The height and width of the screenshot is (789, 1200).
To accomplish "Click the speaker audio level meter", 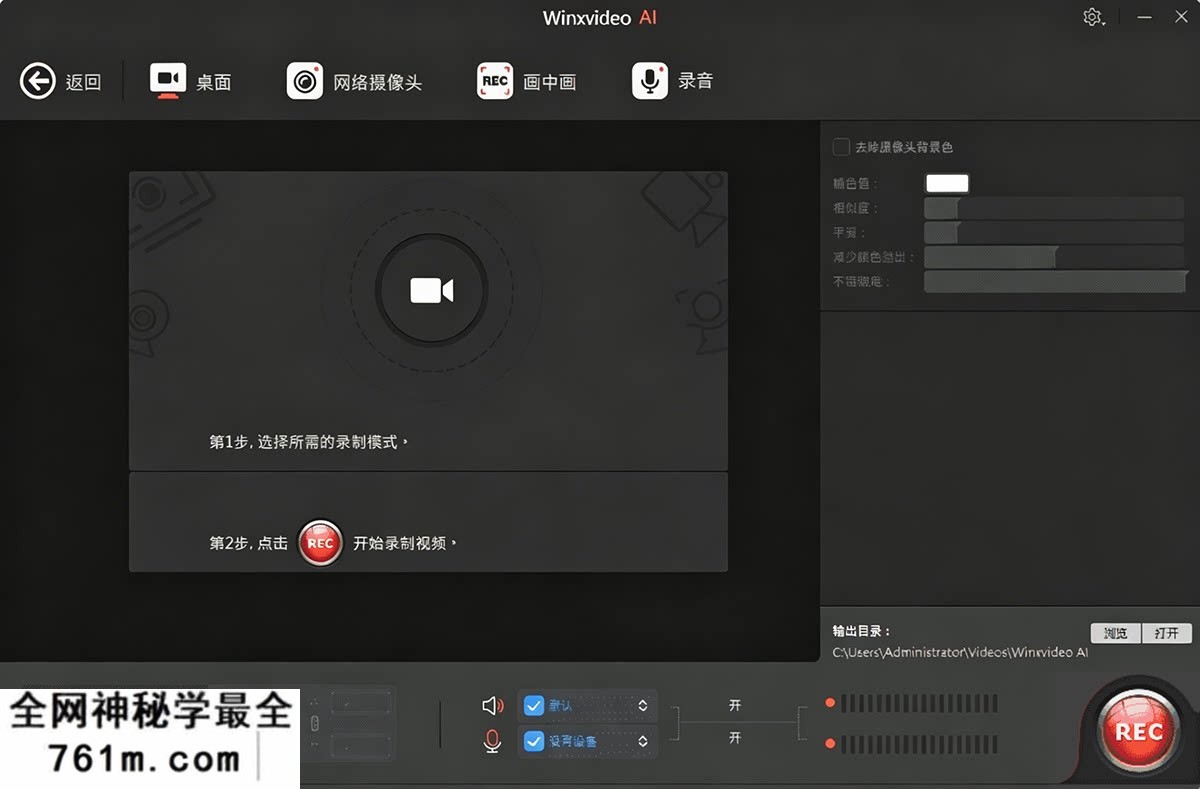I will tap(918, 704).
